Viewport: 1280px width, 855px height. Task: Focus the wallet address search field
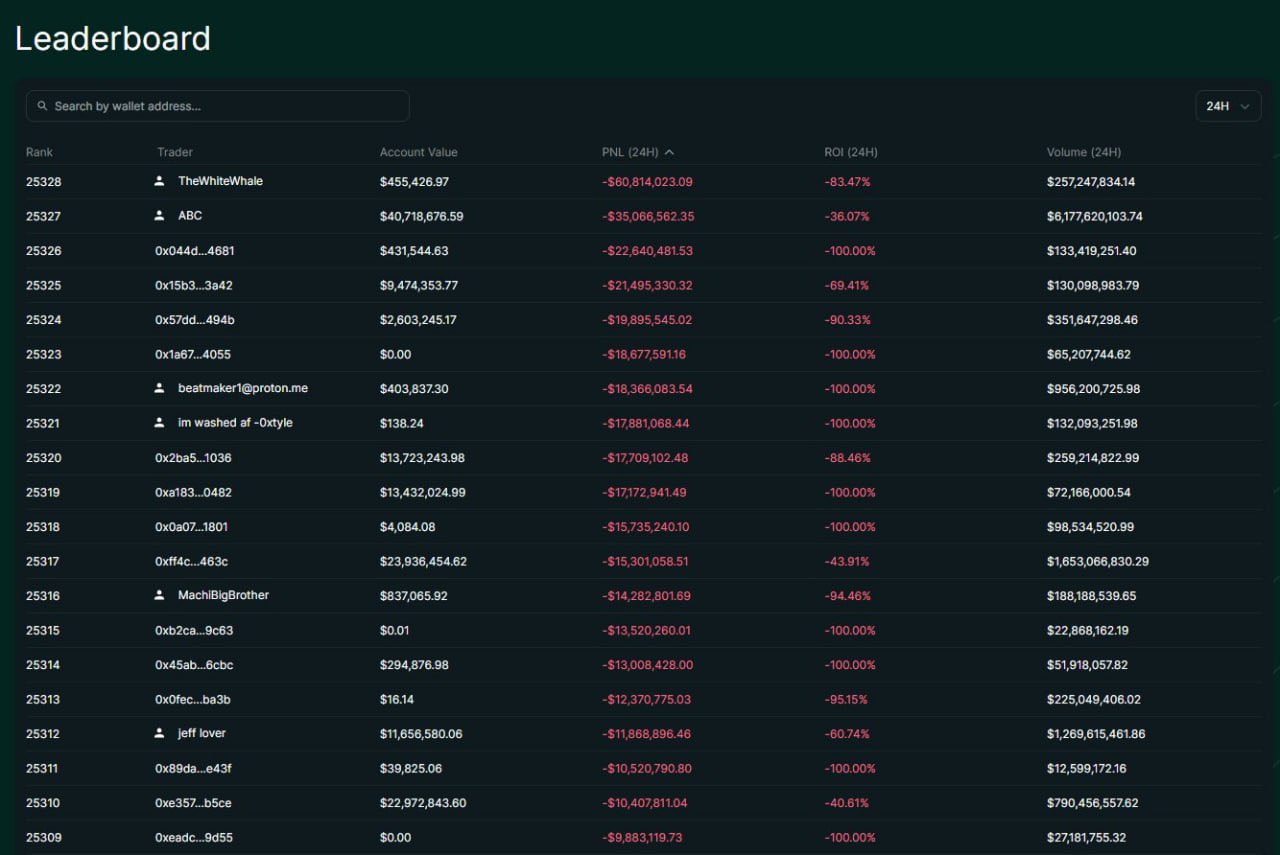(225, 106)
